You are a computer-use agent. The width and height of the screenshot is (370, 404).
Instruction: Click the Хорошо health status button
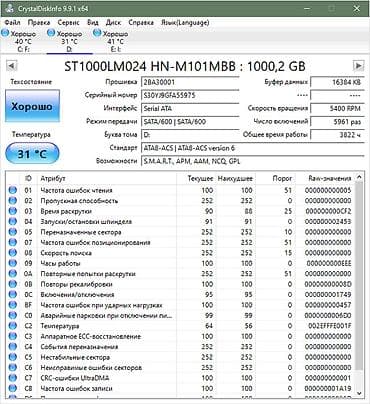32,106
